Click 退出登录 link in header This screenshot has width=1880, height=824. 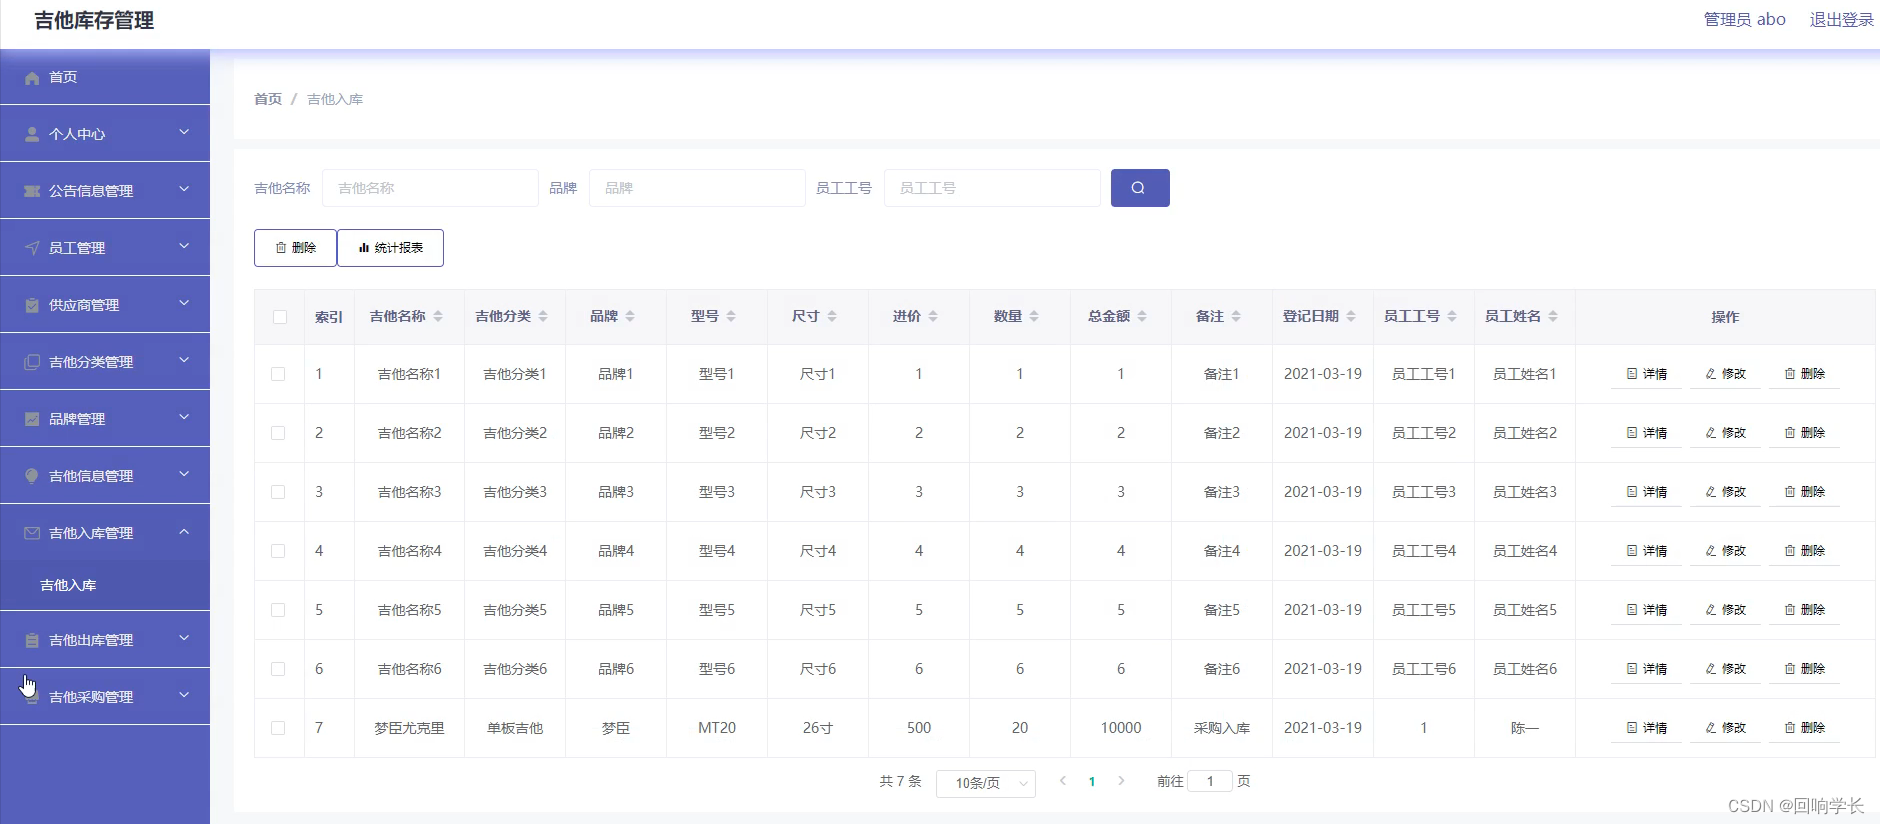(x=1841, y=20)
